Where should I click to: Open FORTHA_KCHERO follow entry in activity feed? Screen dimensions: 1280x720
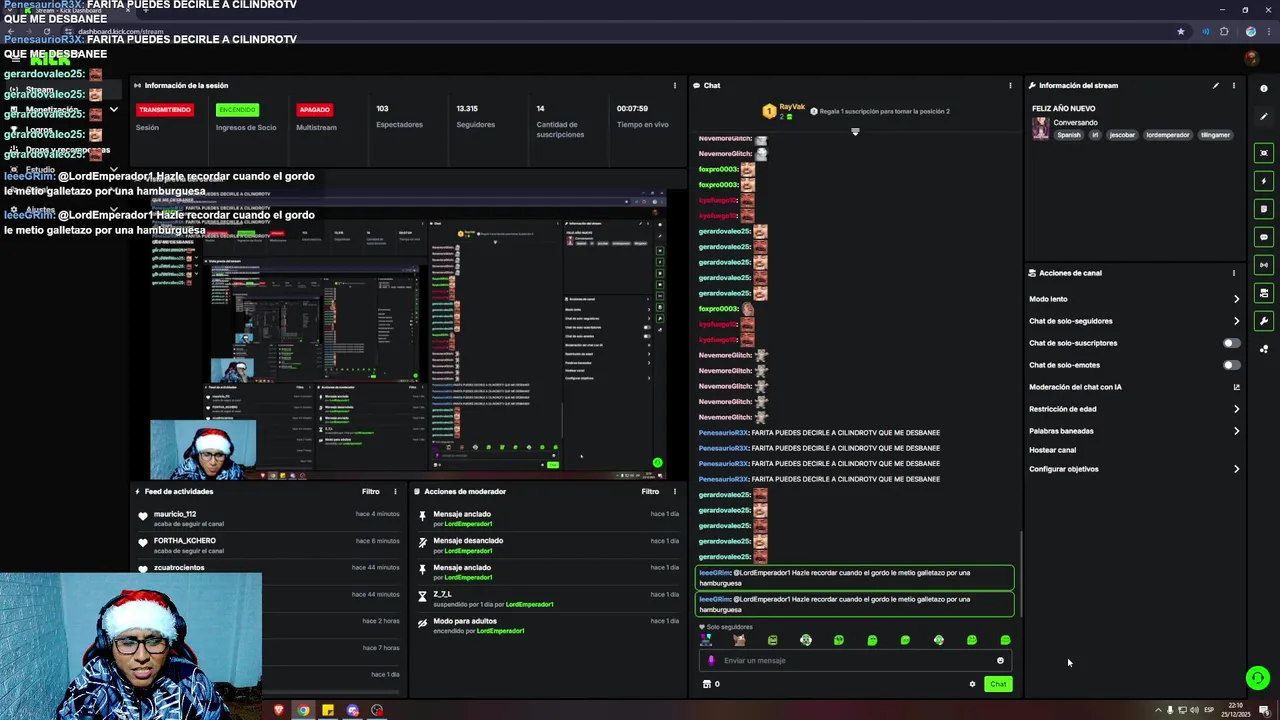click(x=270, y=545)
